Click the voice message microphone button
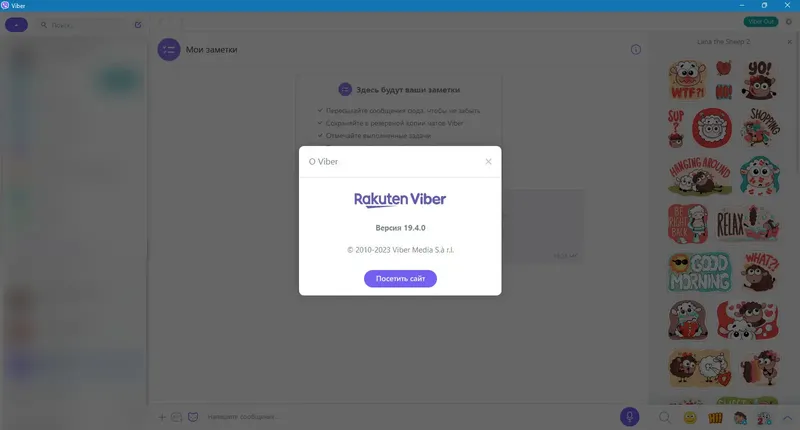This screenshot has width=800, height=430. (x=630, y=417)
